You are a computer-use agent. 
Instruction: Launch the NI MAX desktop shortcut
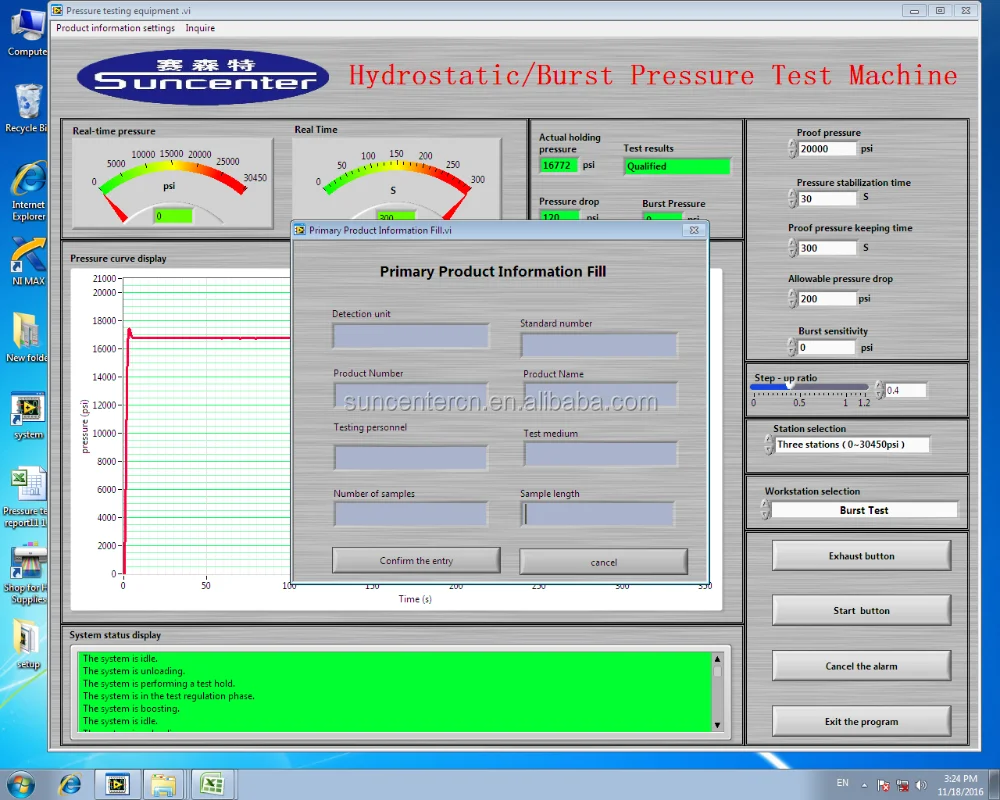[x=28, y=258]
